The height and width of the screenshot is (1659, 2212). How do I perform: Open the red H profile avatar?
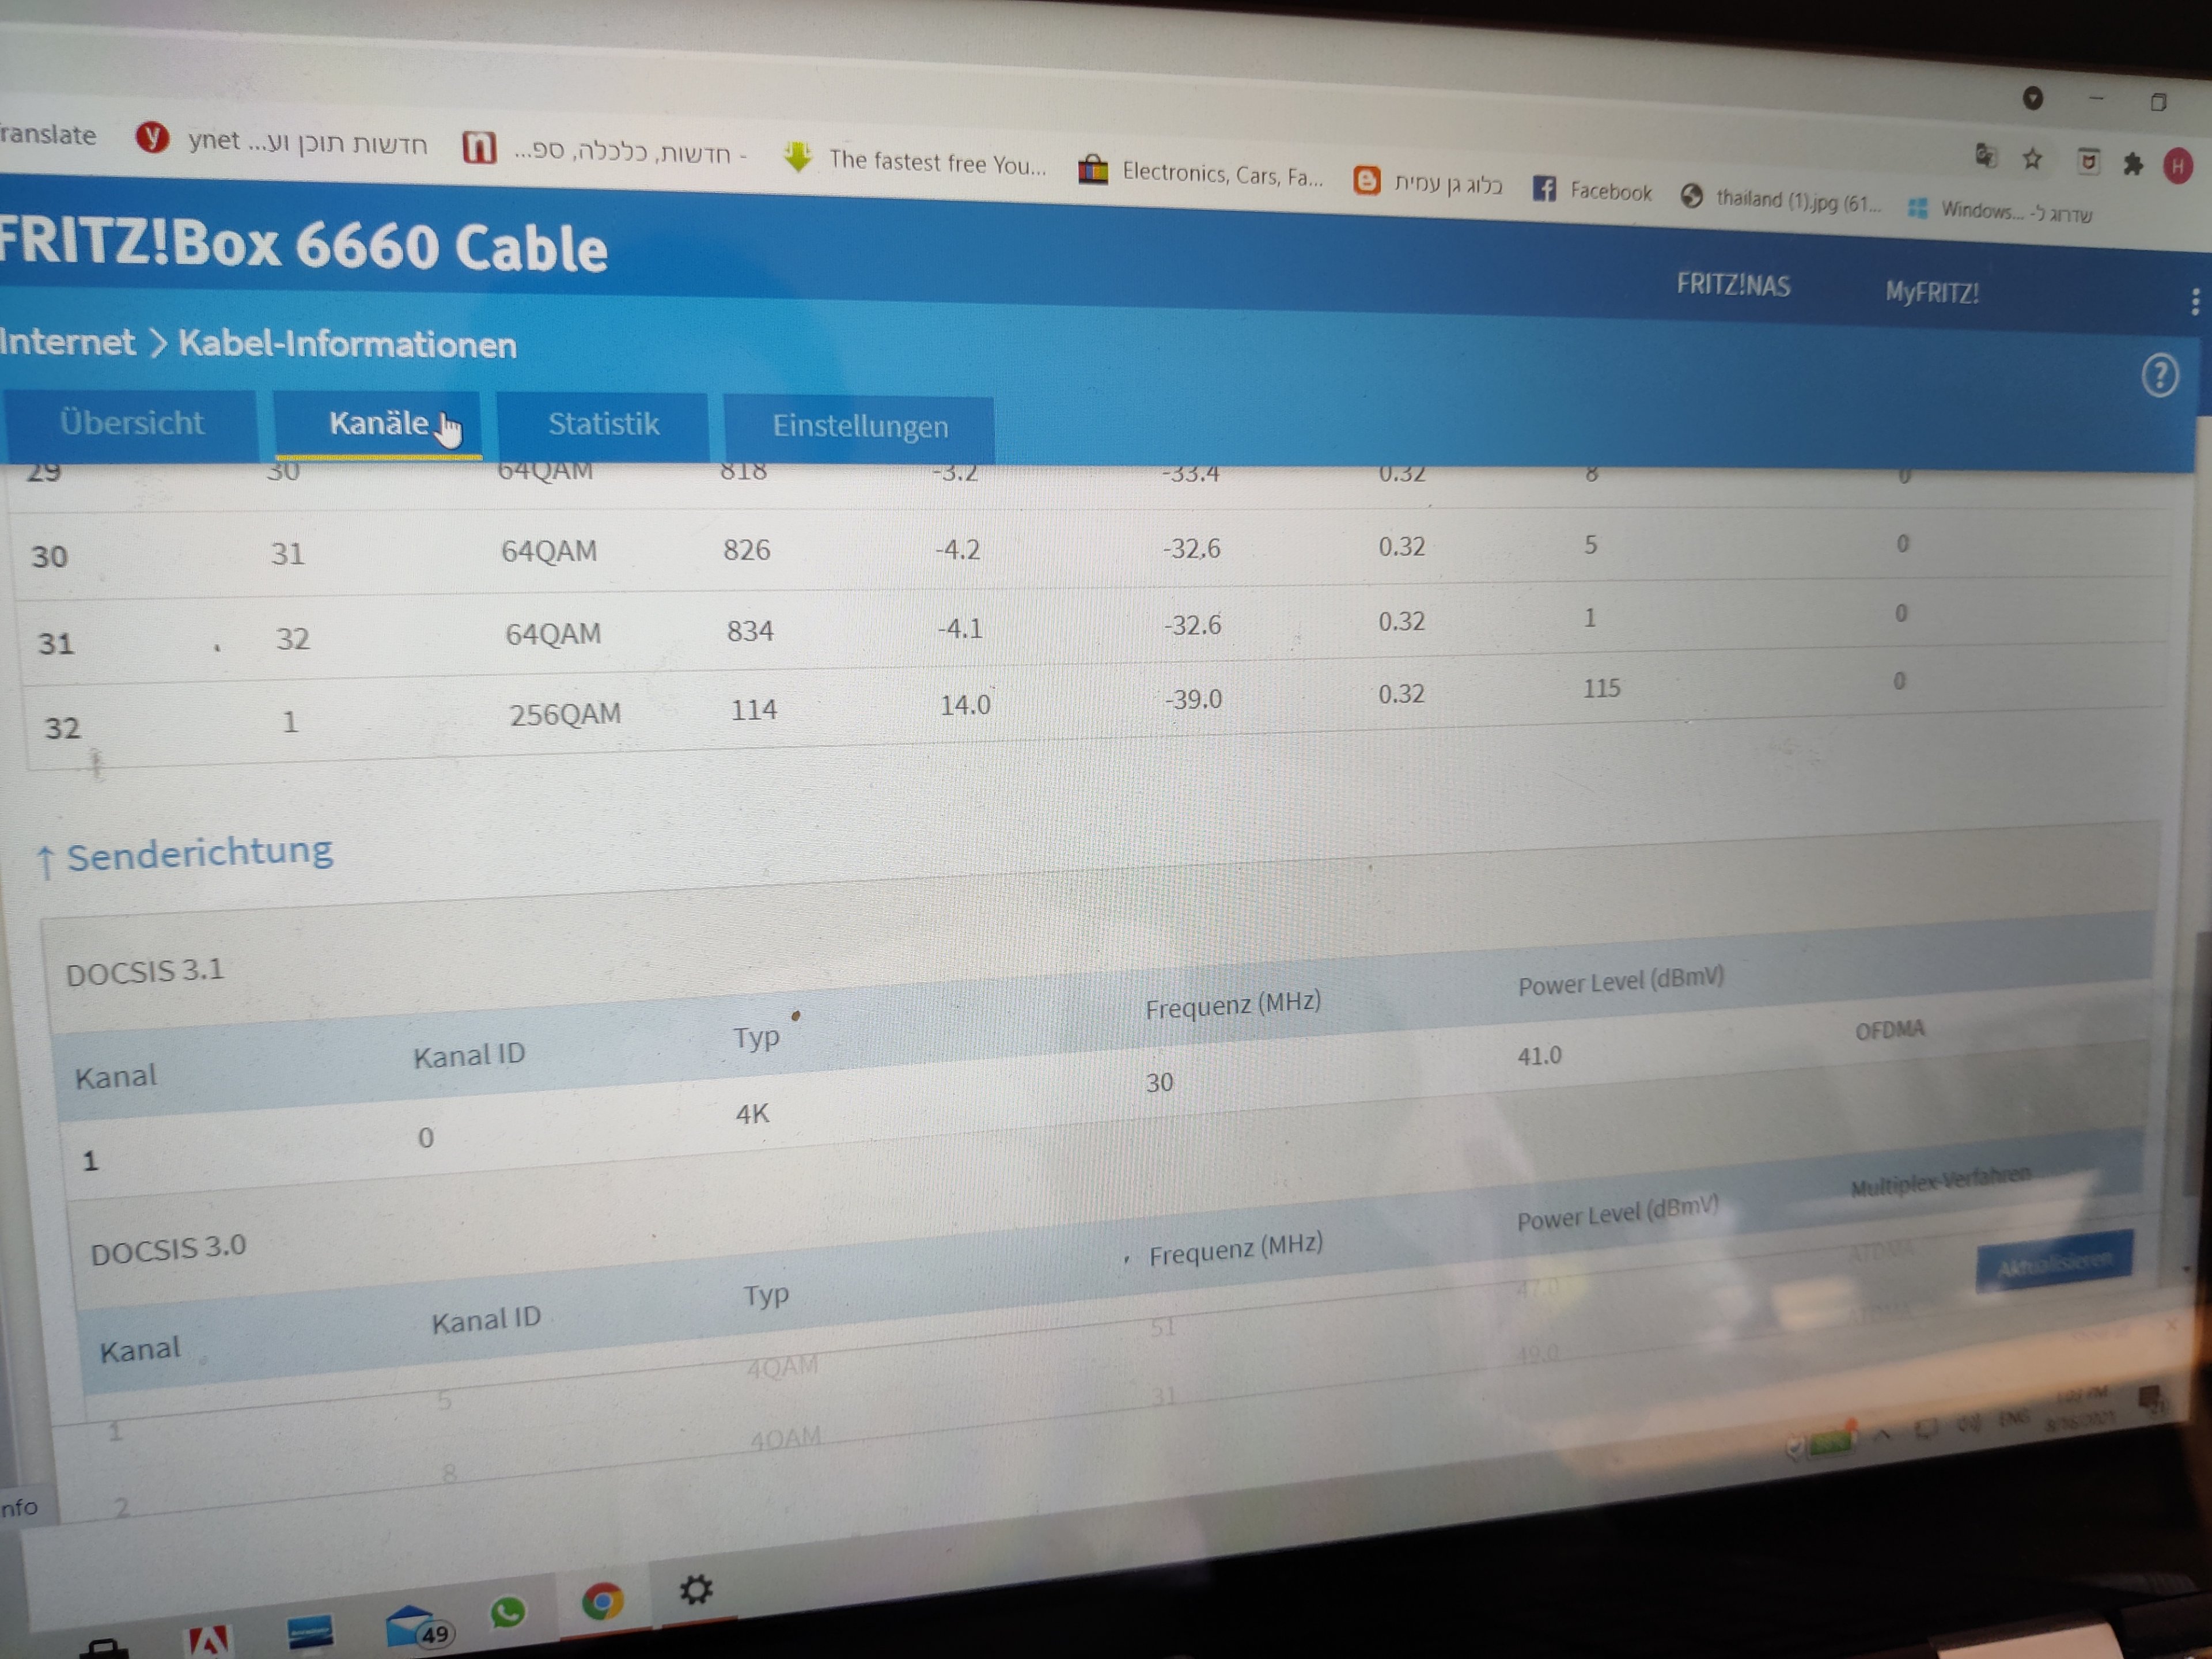pyautogui.click(x=2178, y=166)
